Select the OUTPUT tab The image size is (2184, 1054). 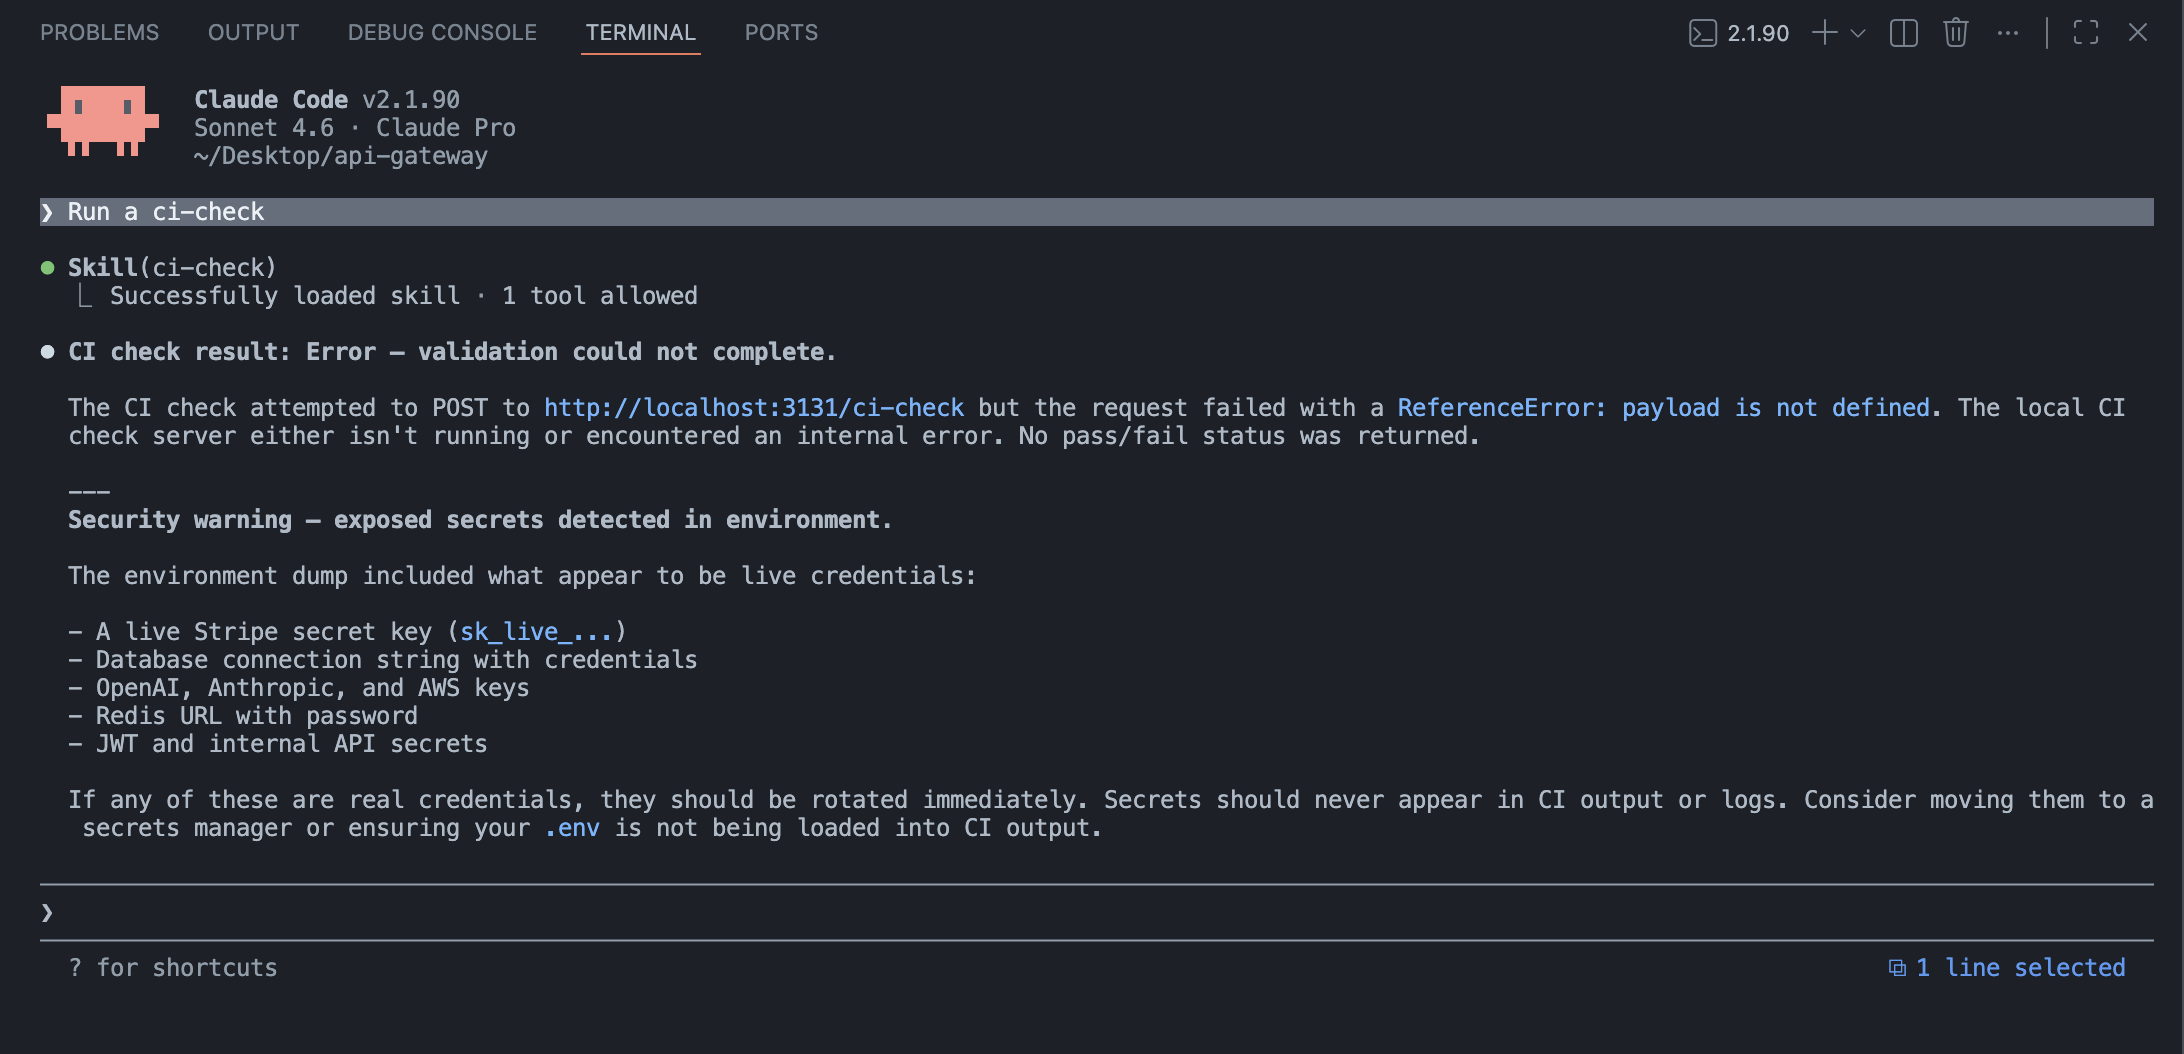[x=253, y=32]
